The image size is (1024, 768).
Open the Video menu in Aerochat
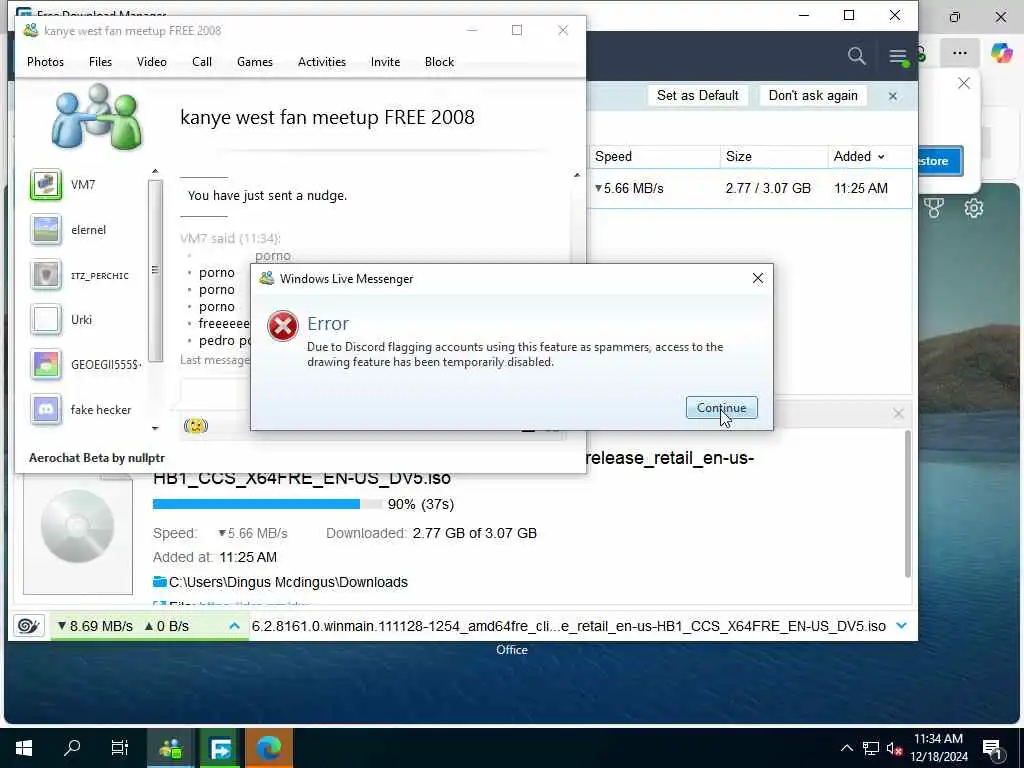pyautogui.click(x=152, y=62)
